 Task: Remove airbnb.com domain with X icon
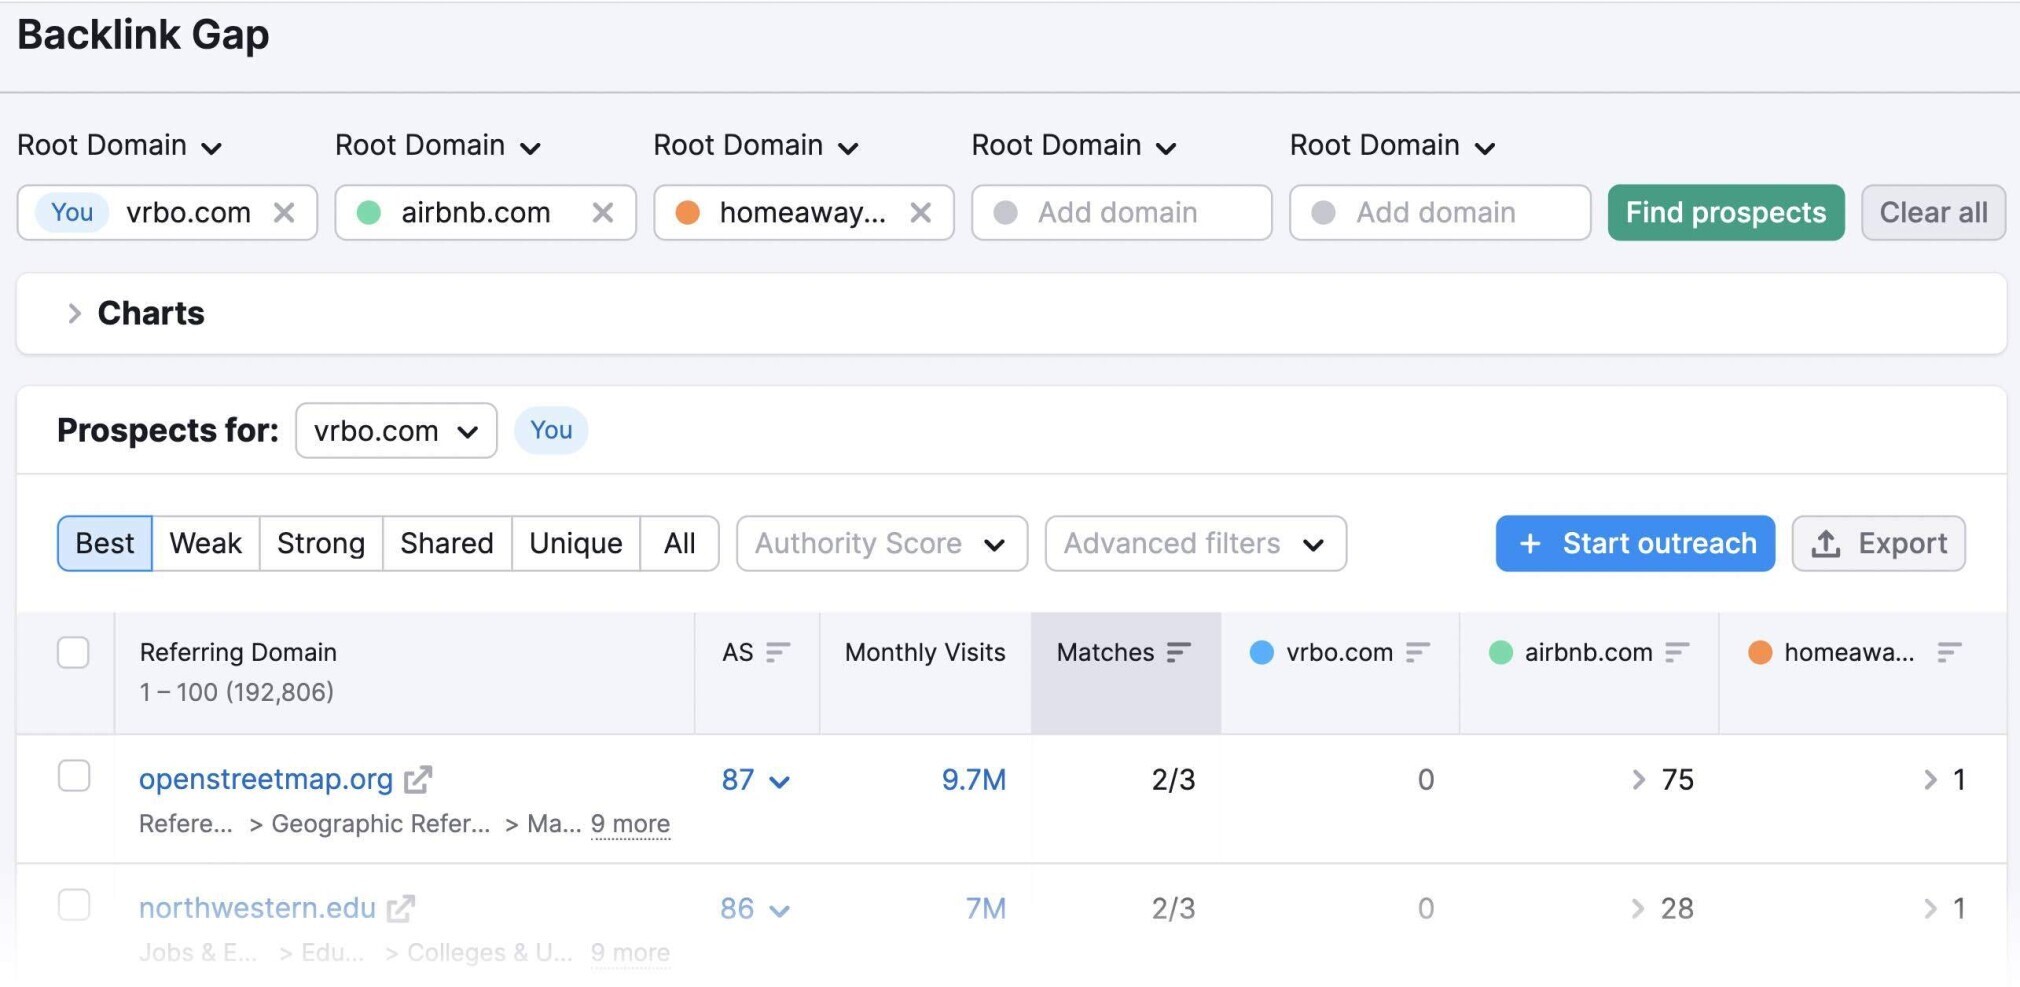[x=602, y=212]
